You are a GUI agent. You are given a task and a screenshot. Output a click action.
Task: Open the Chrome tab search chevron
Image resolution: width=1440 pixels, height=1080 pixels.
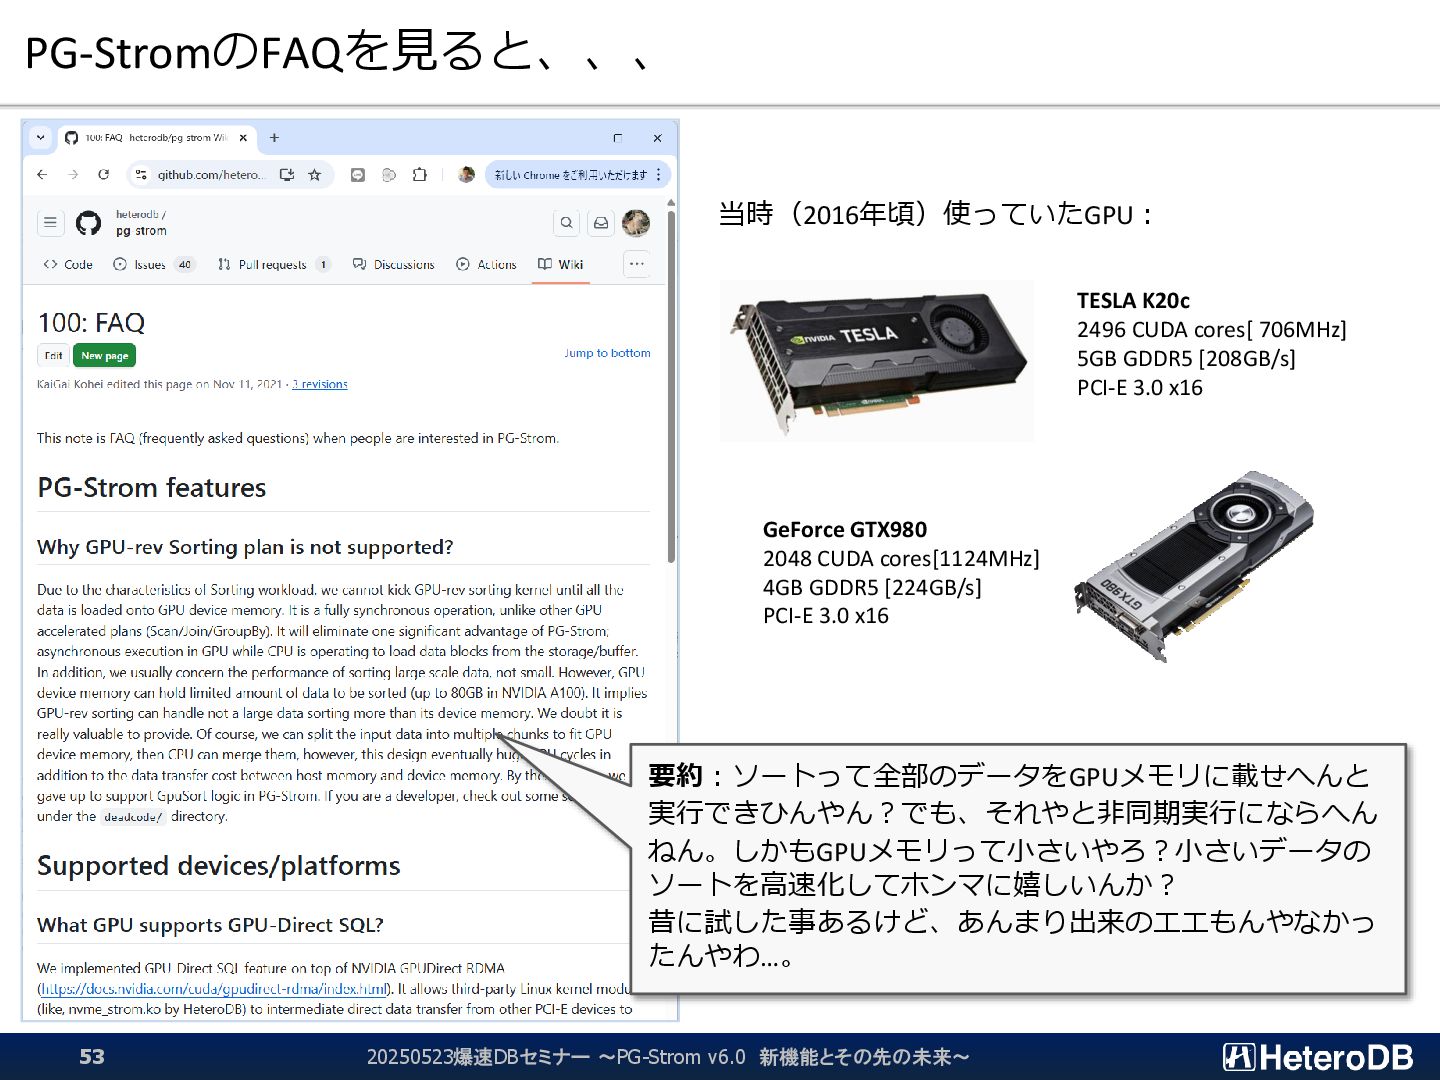pyautogui.click(x=40, y=138)
